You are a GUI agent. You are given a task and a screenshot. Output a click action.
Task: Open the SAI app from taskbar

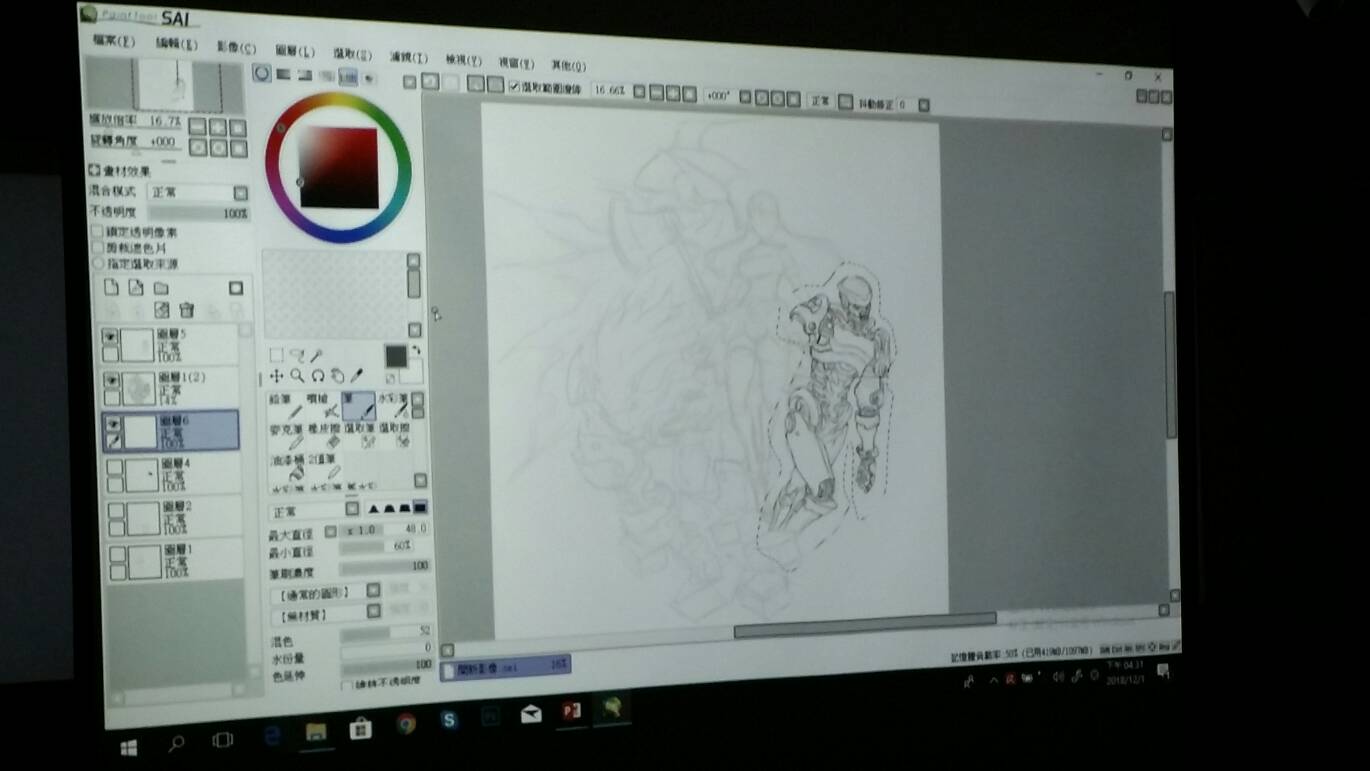tap(611, 709)
